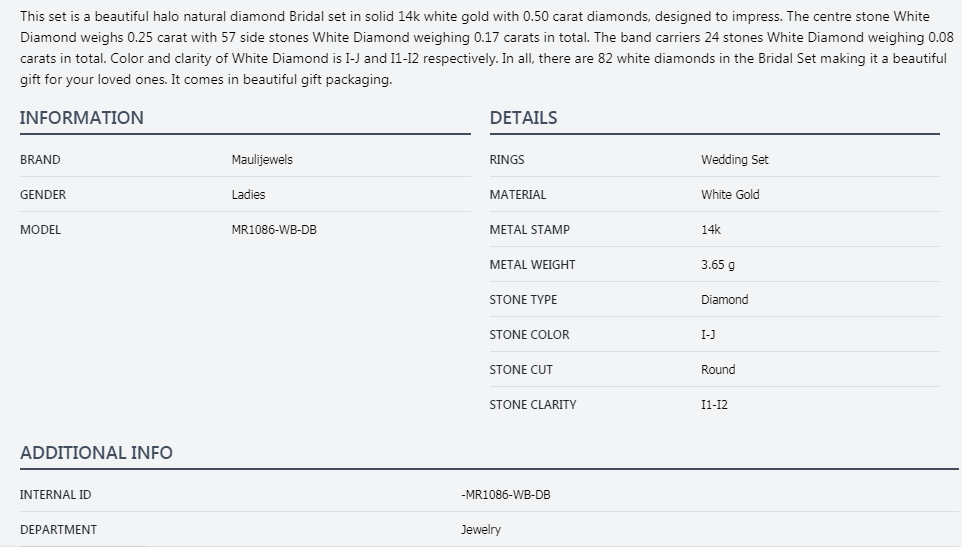This screenshot has width=962, height=547.
Task: Click the BRAND row label
Action: (x=40, y=160)
